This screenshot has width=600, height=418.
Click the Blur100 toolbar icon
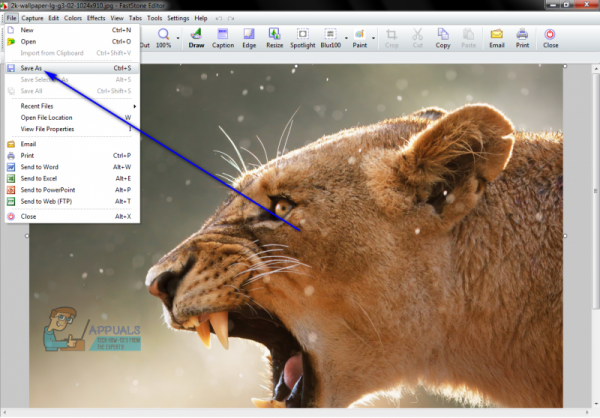[331, 38]
